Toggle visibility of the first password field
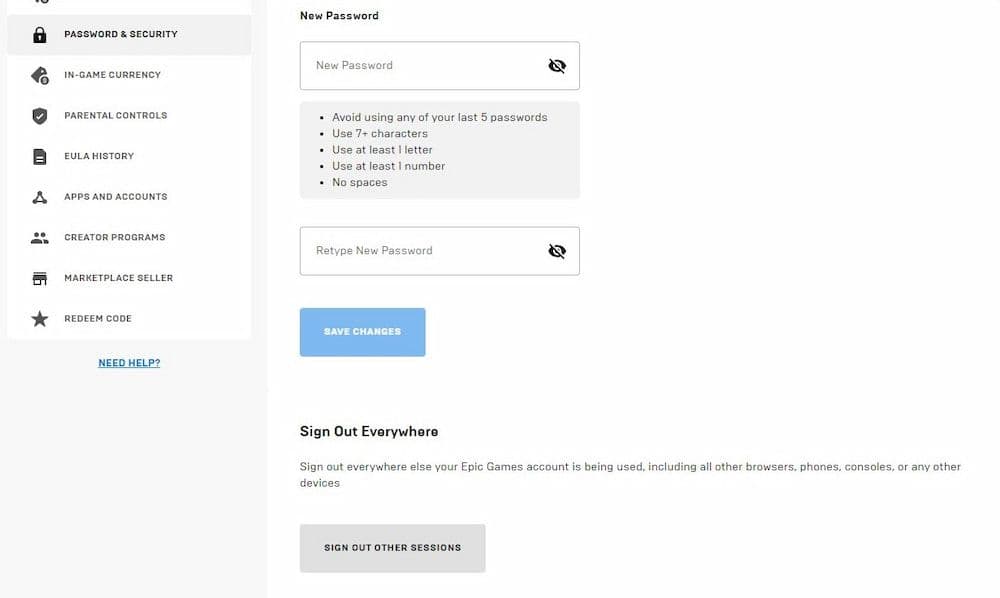Image resolution: width=1000 pixels, height=598 pixels. click(557, 65)
